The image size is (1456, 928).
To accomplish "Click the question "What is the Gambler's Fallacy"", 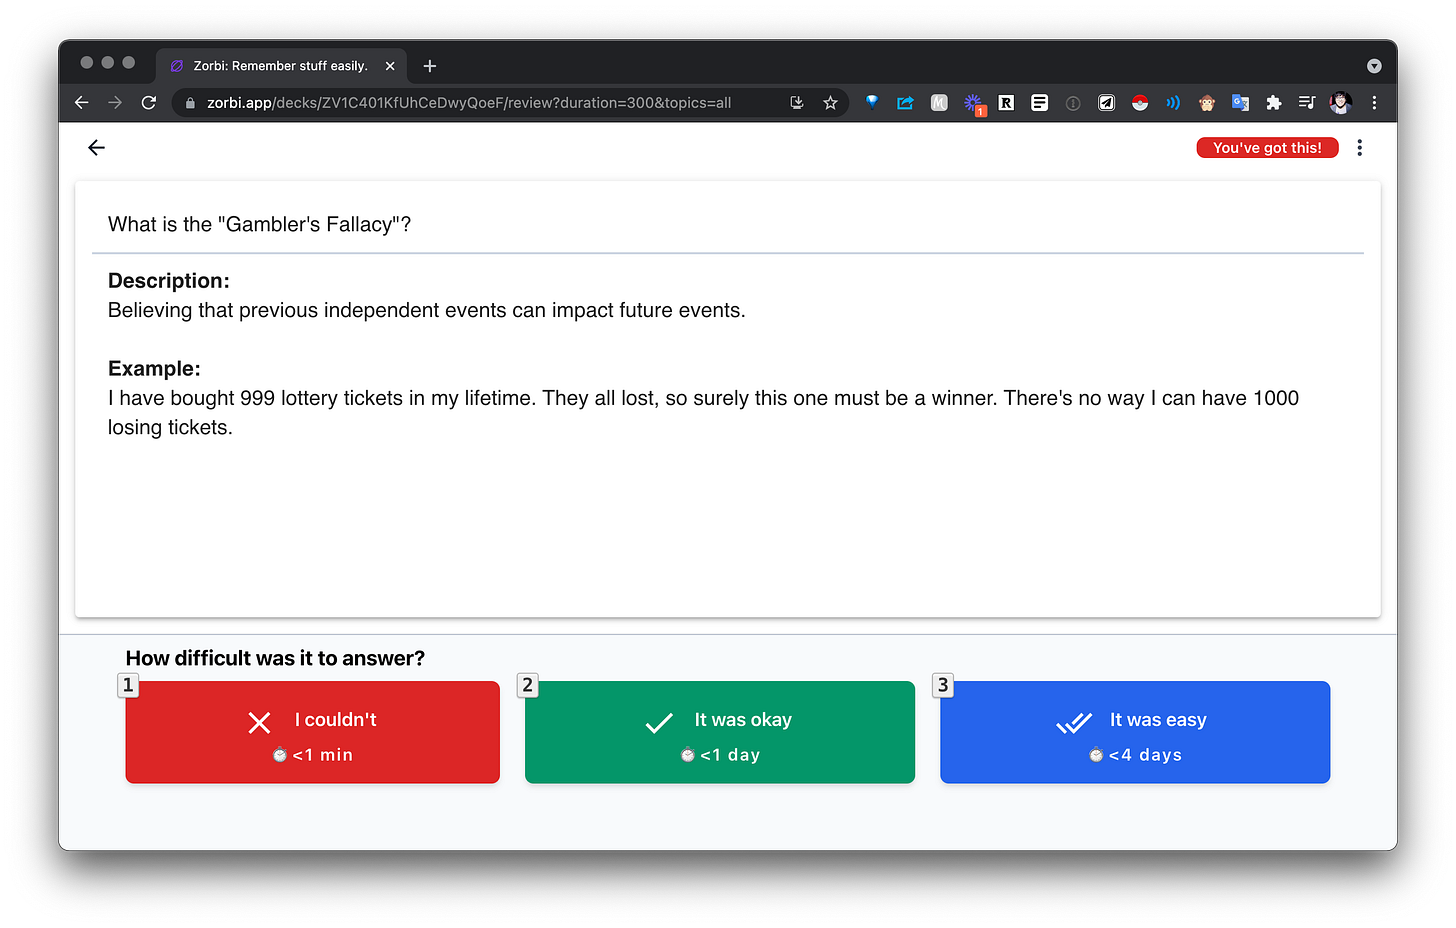I will pyautogui.click(x=259, y=224).
